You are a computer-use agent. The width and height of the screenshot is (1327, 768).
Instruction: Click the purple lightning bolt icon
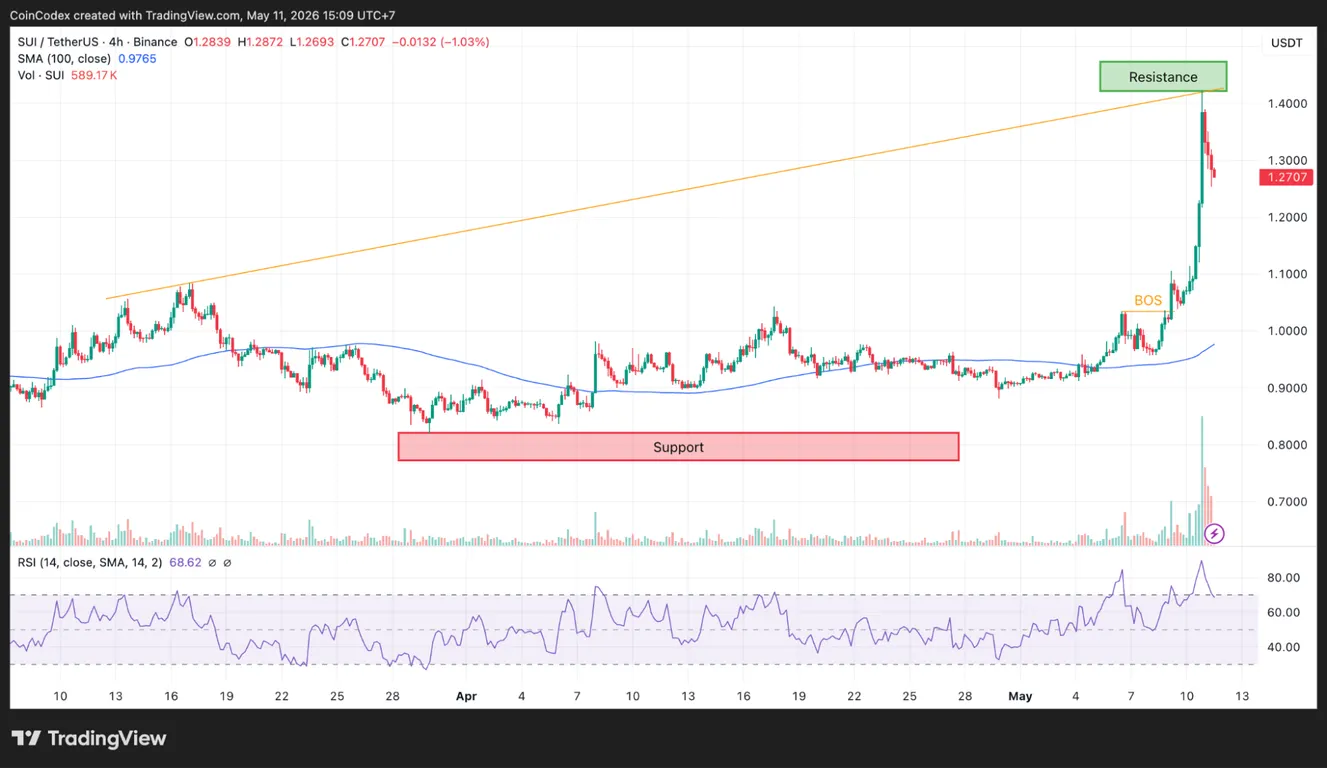coord(1214,533)
